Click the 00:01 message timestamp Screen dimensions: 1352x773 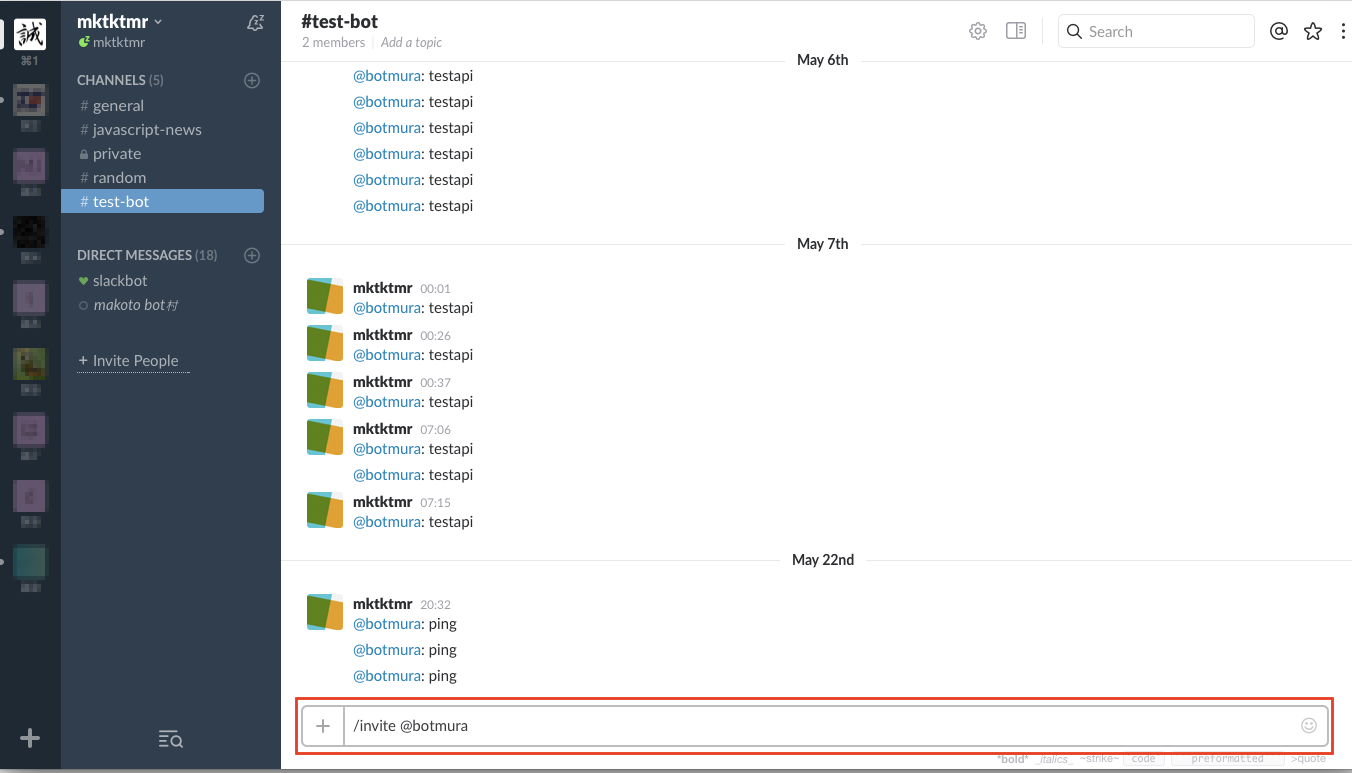coord(435,289)
